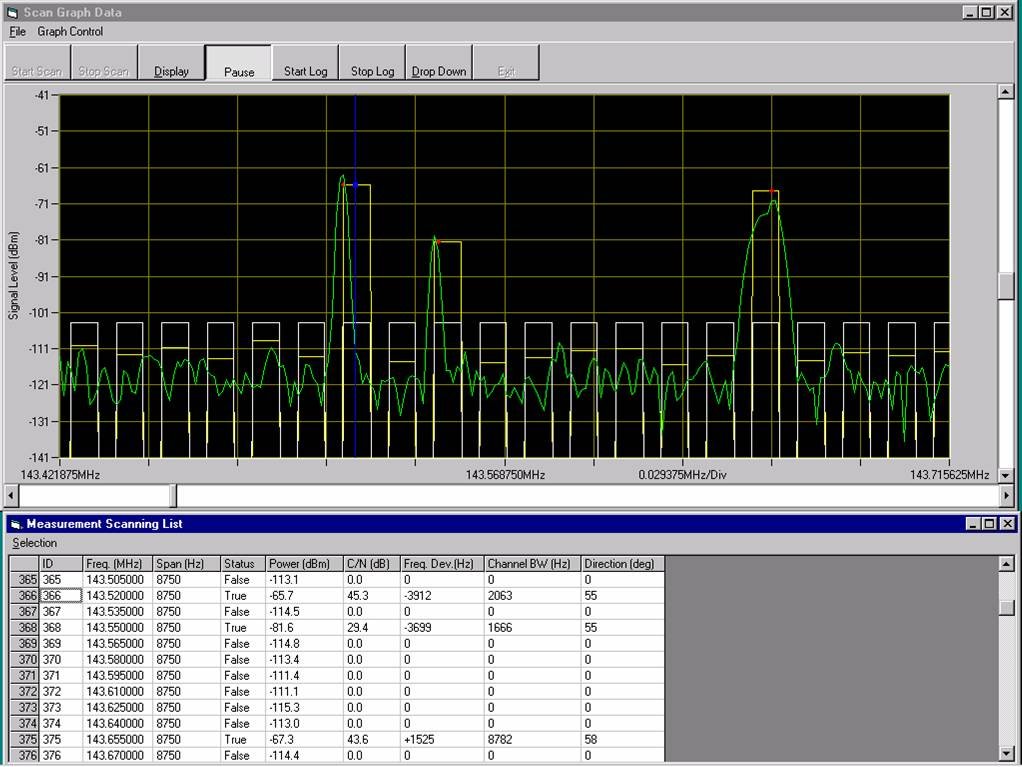Click frequency deviation value -3699
The height and width of the screenshot is (767, 1022).
click(x=443, y=628)
